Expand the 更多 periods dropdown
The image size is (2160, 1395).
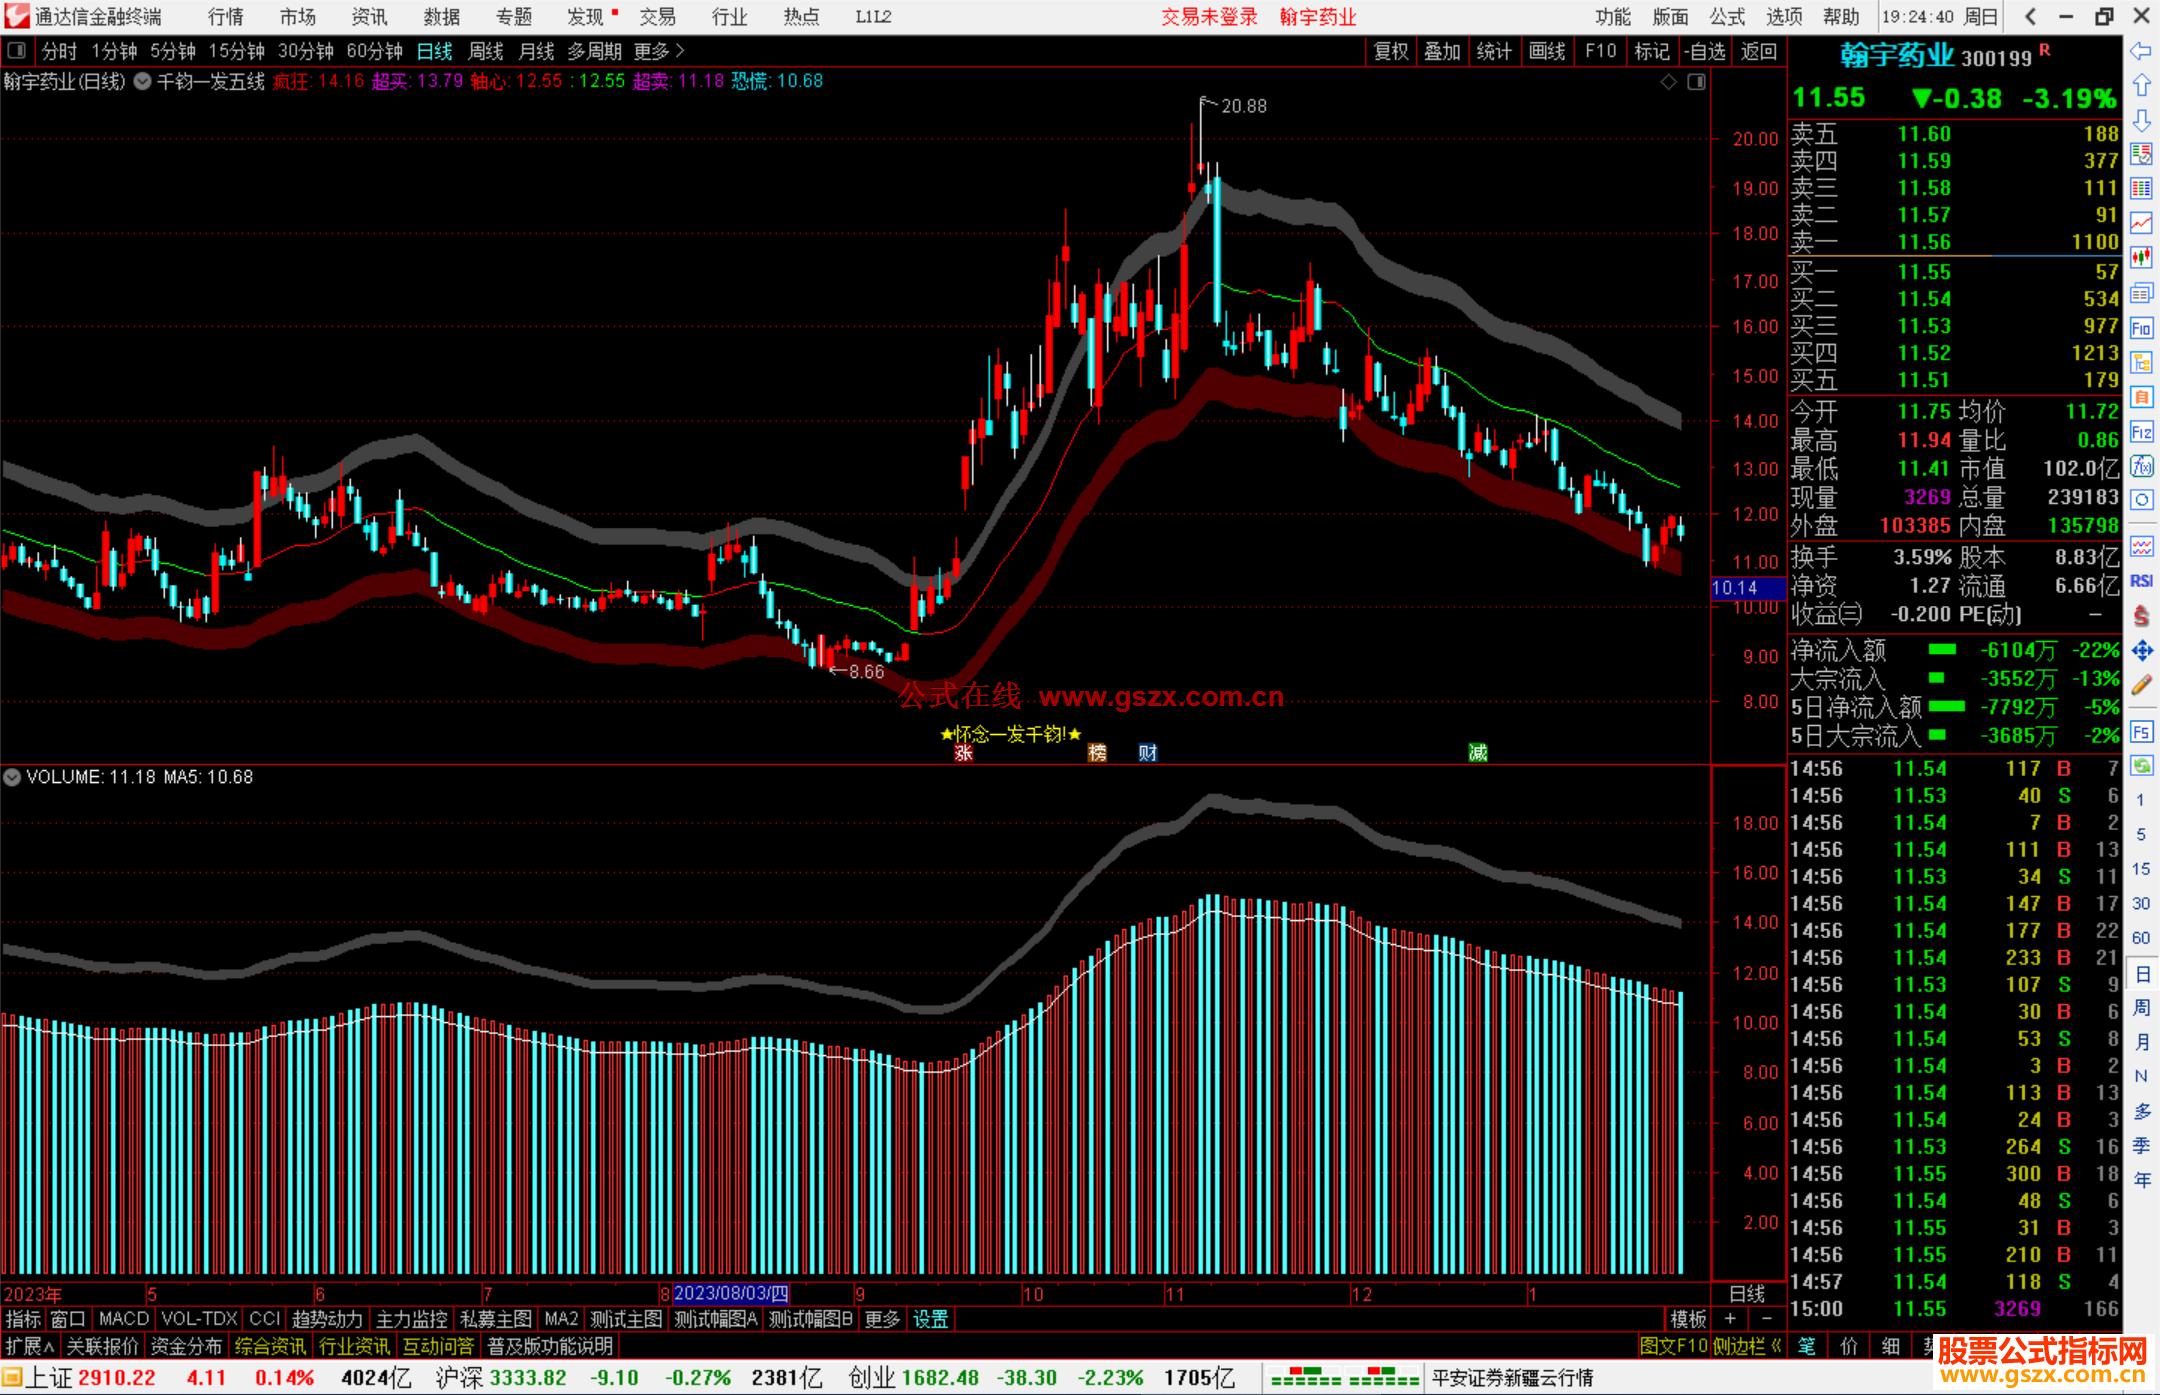pyautogui.click(x=659, y=51)
